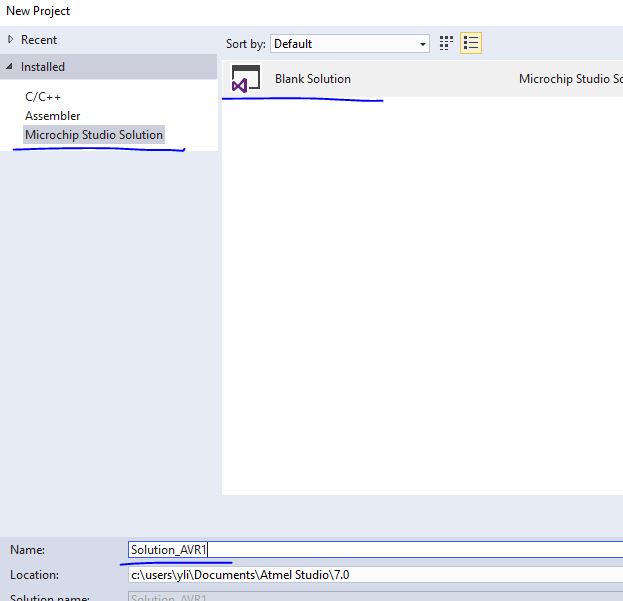
Task: Click the Microchip Studio type label in template row
Action: pyautogui.click(x=571, y=79)
